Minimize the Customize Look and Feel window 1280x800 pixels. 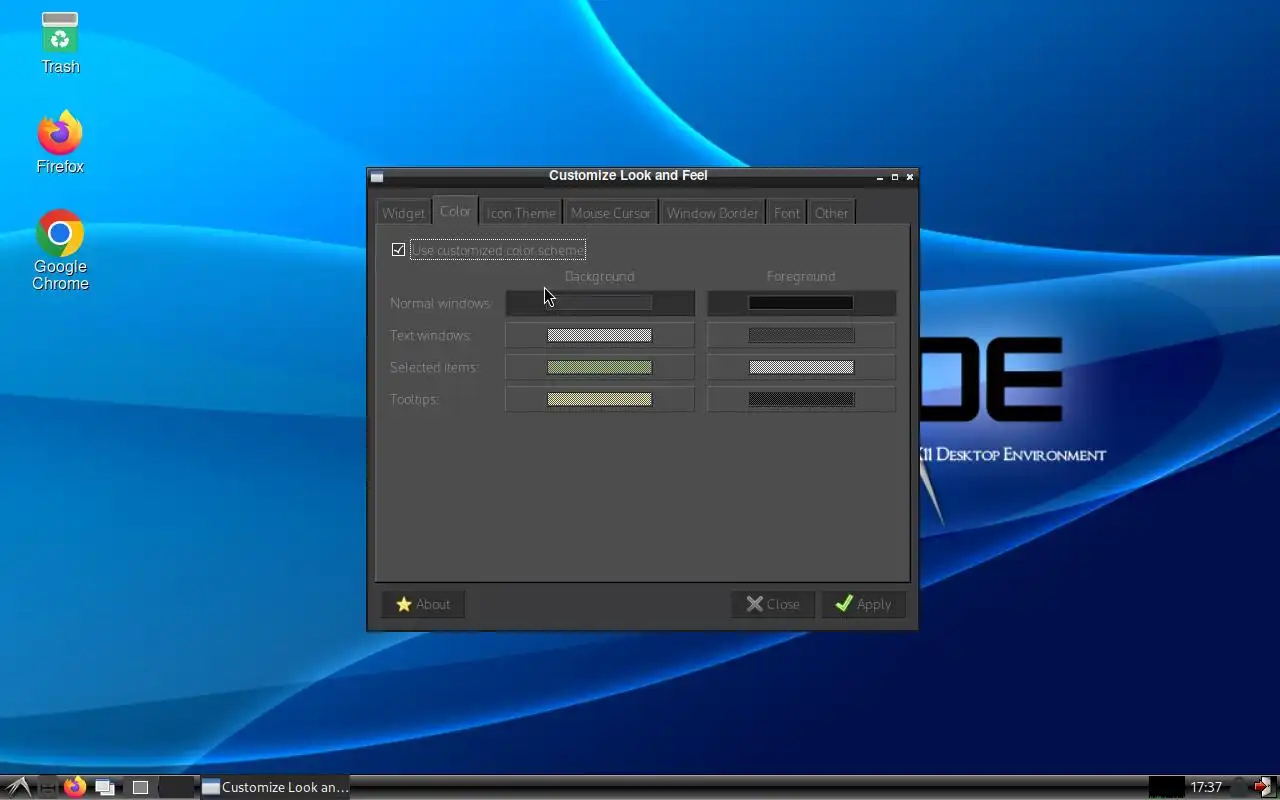(880, 177)
